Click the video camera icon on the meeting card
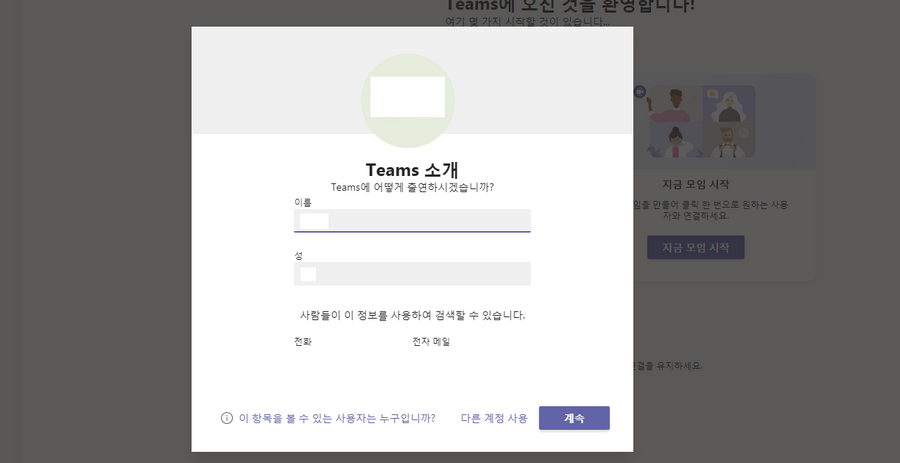Viewport: 900px width, 463px height. (640, 92)
